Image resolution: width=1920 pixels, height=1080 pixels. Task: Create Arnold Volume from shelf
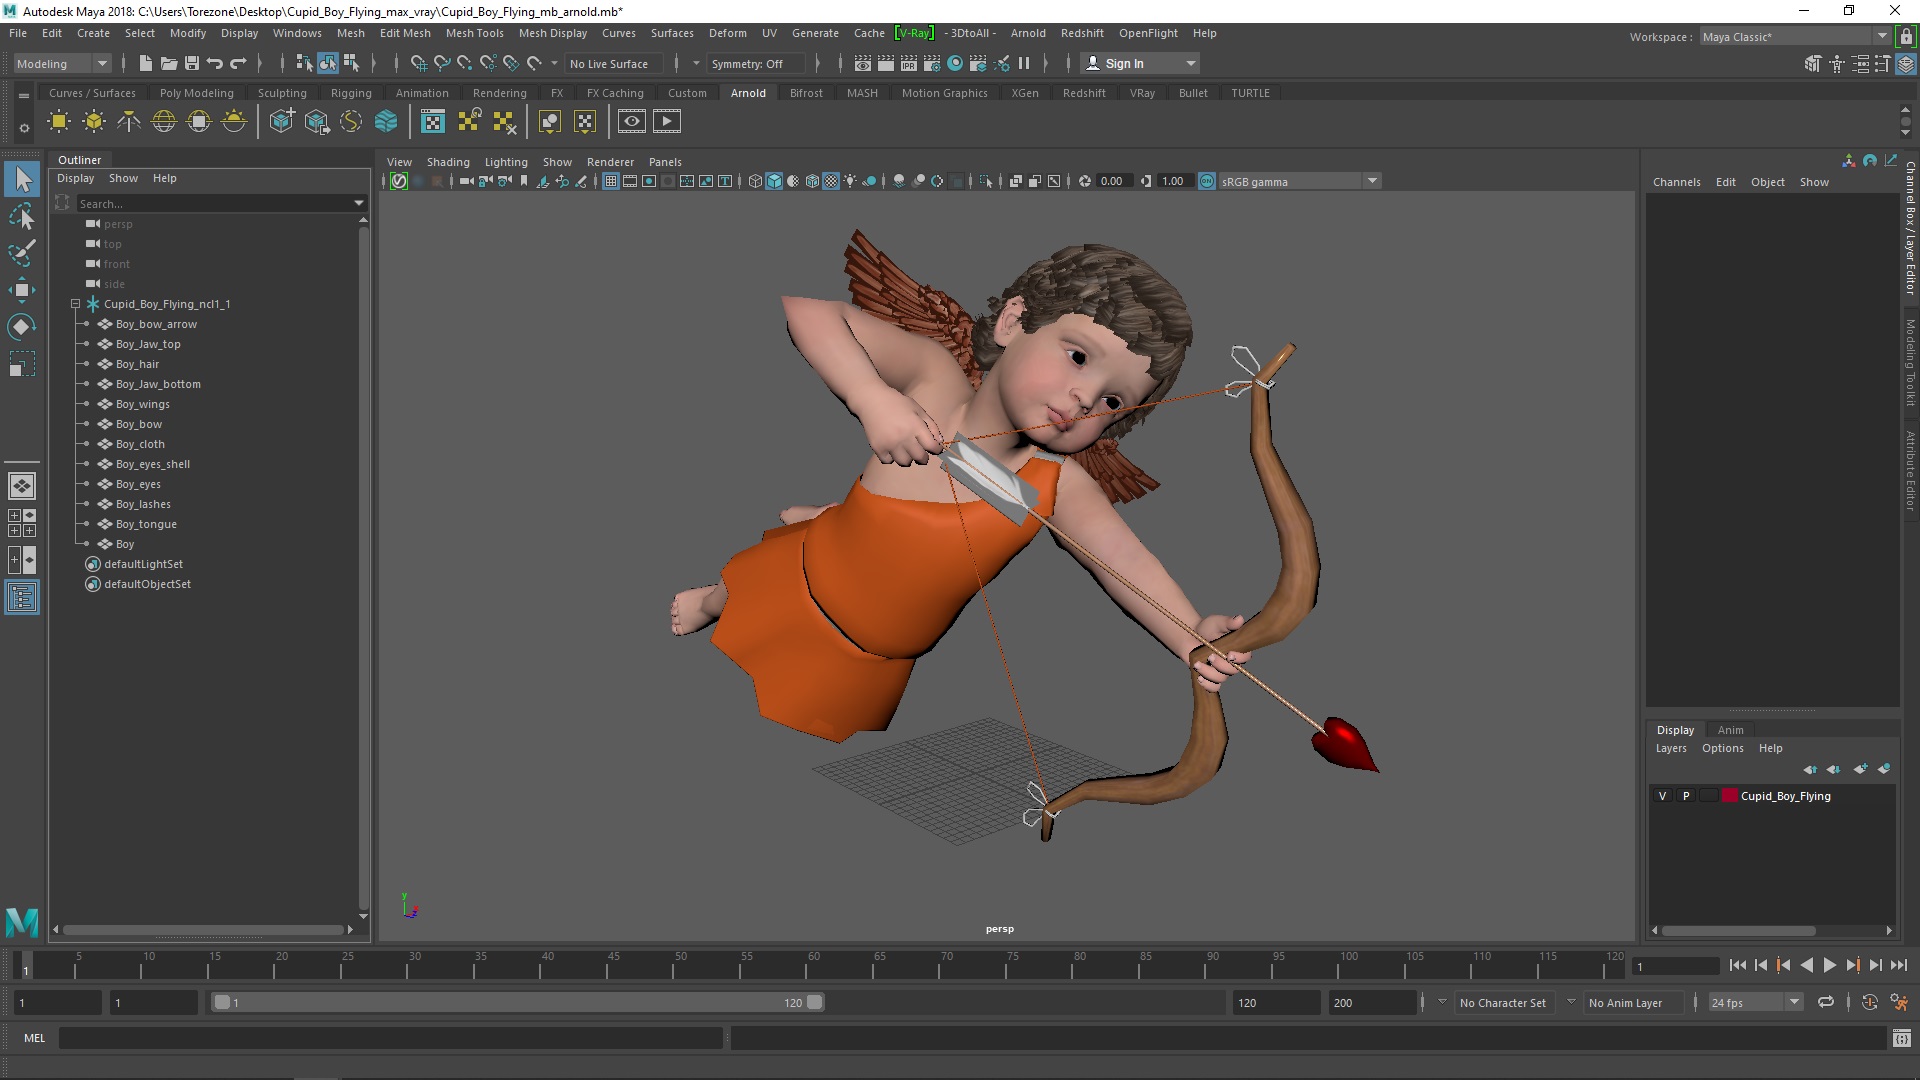(x=386, y=122)
